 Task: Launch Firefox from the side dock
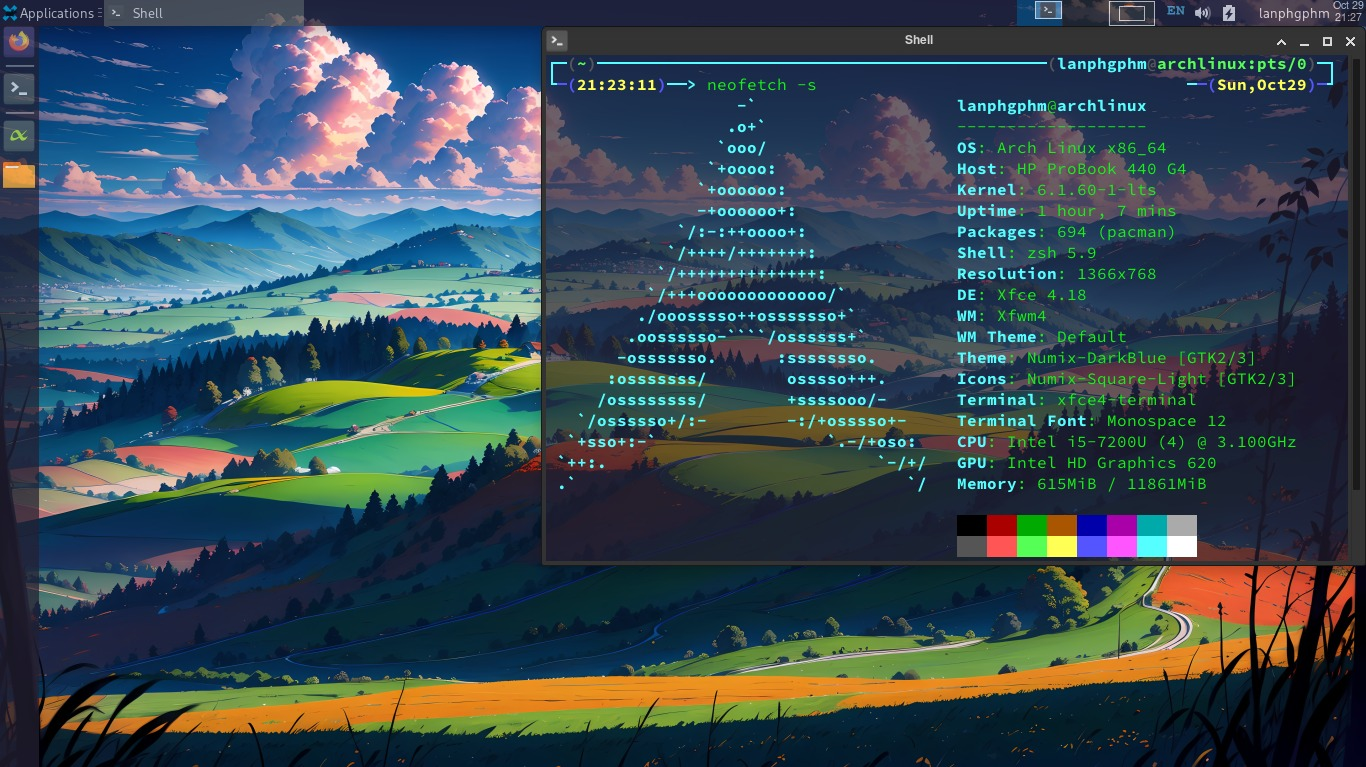point(19,43)
